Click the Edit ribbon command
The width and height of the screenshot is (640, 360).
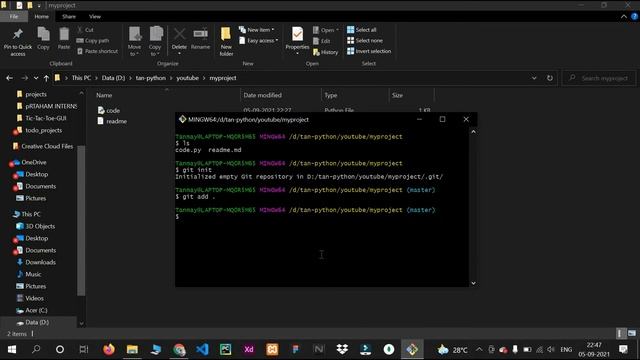click(322, 41)
